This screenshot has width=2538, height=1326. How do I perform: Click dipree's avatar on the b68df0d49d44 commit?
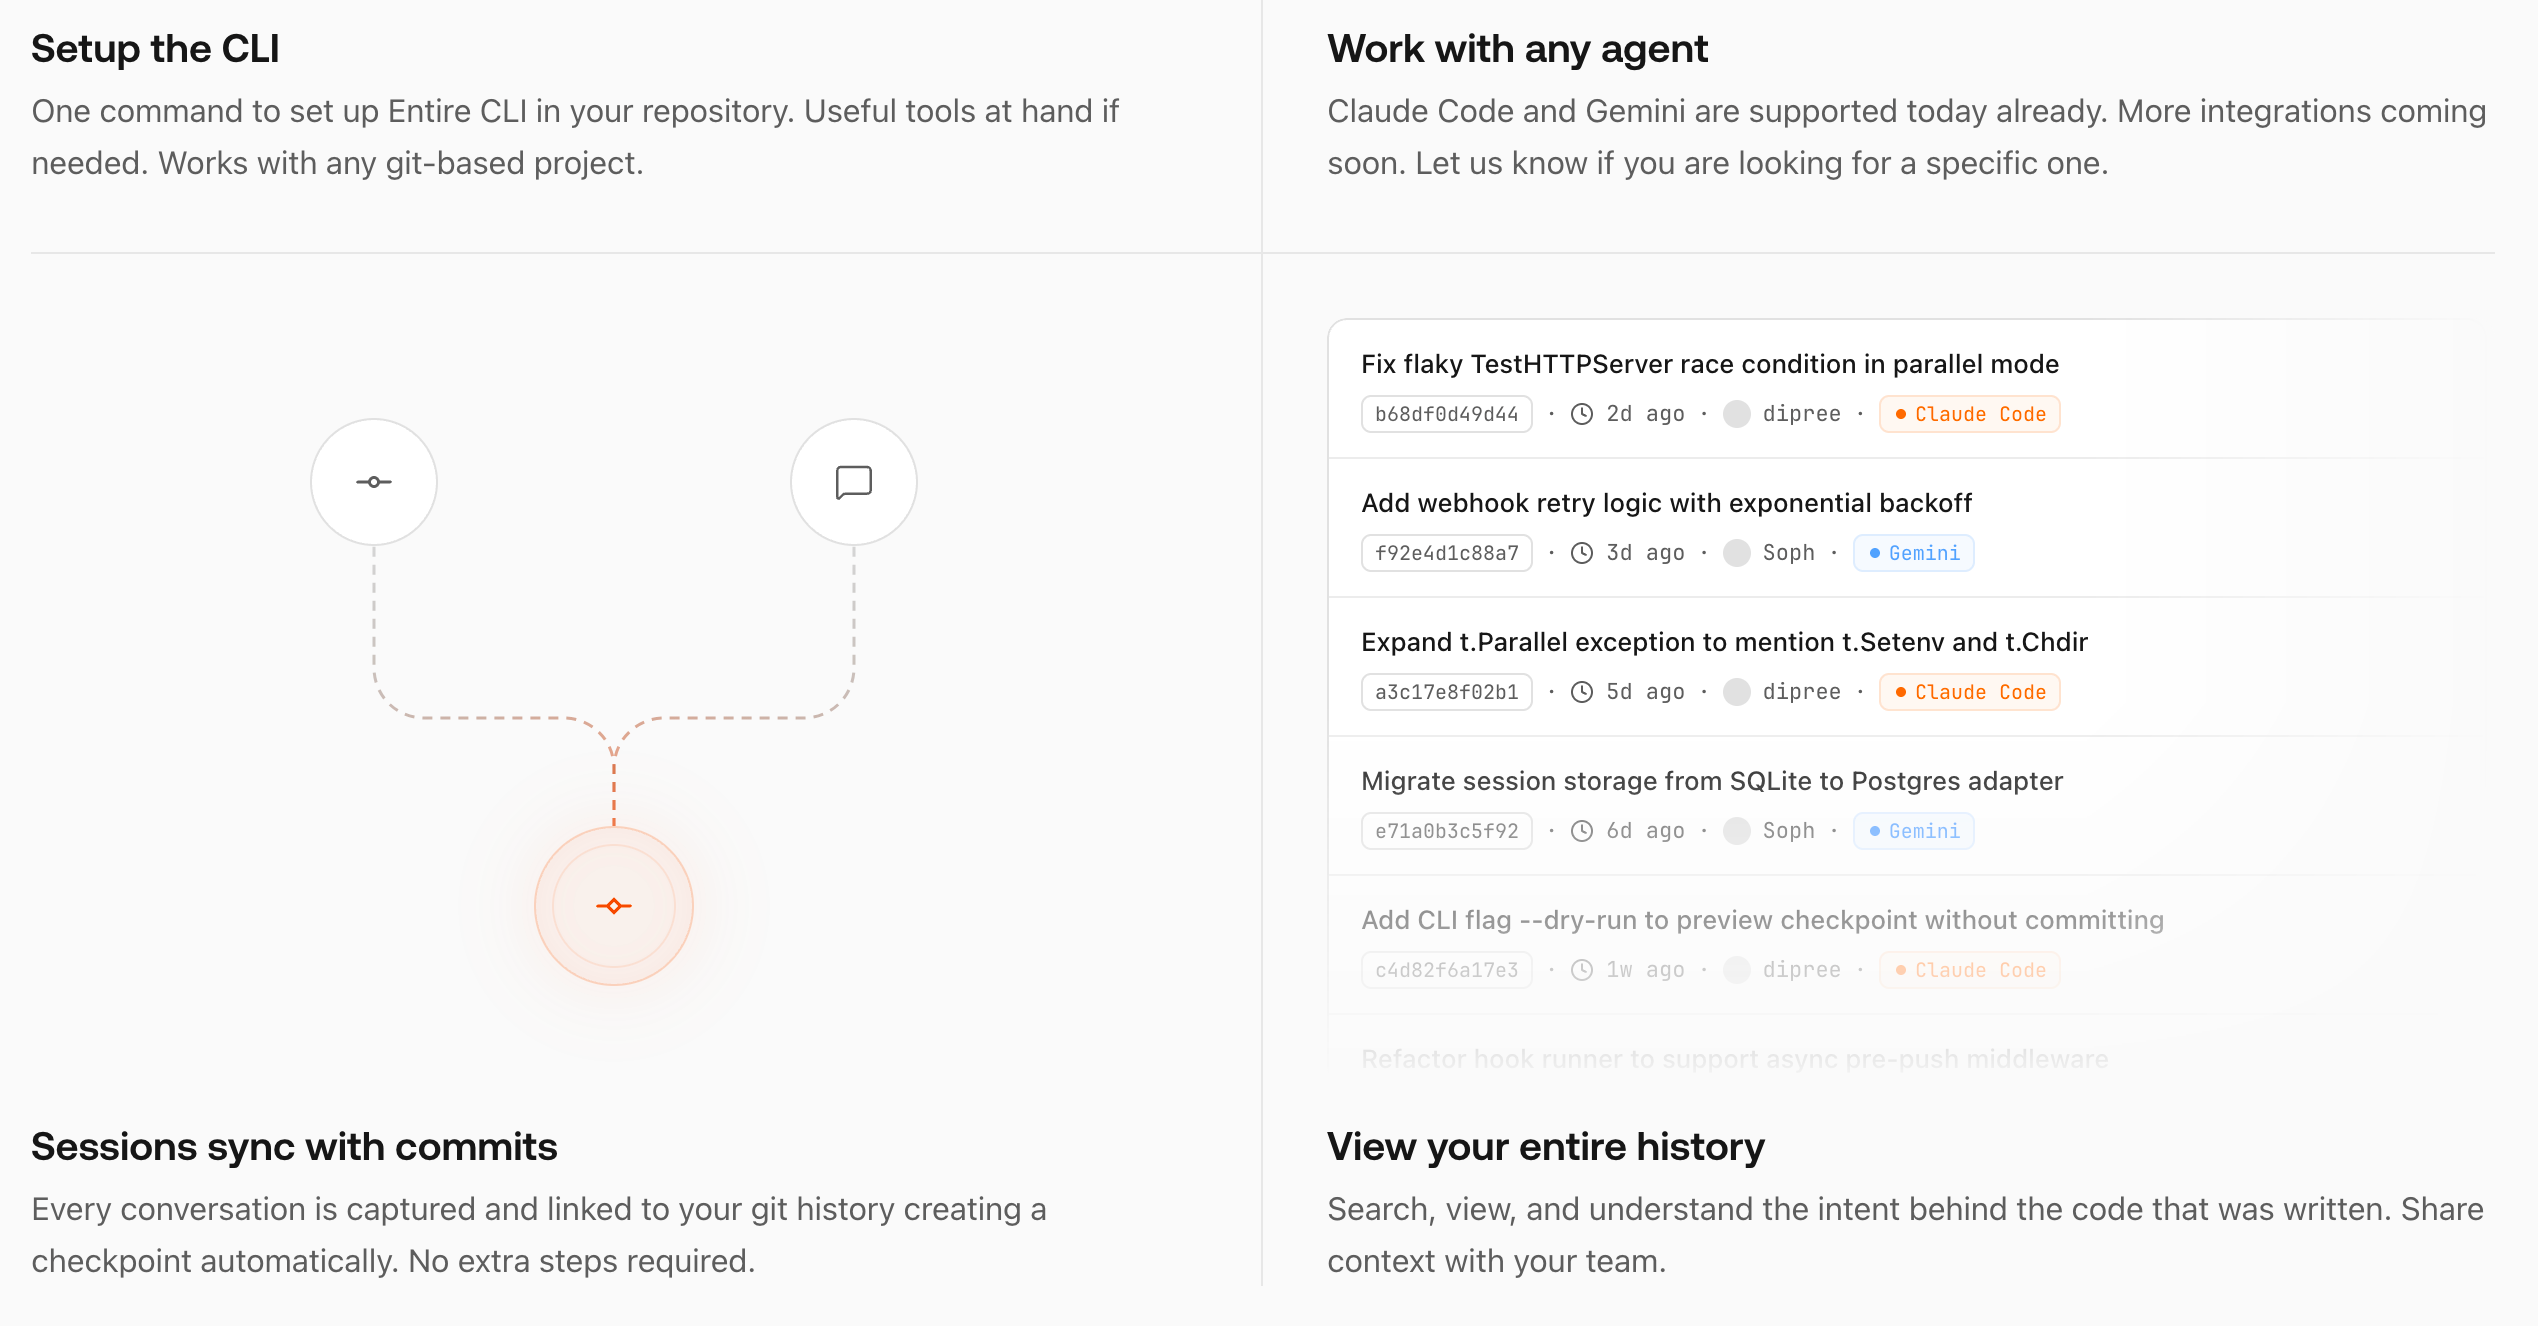(1737, 414)
